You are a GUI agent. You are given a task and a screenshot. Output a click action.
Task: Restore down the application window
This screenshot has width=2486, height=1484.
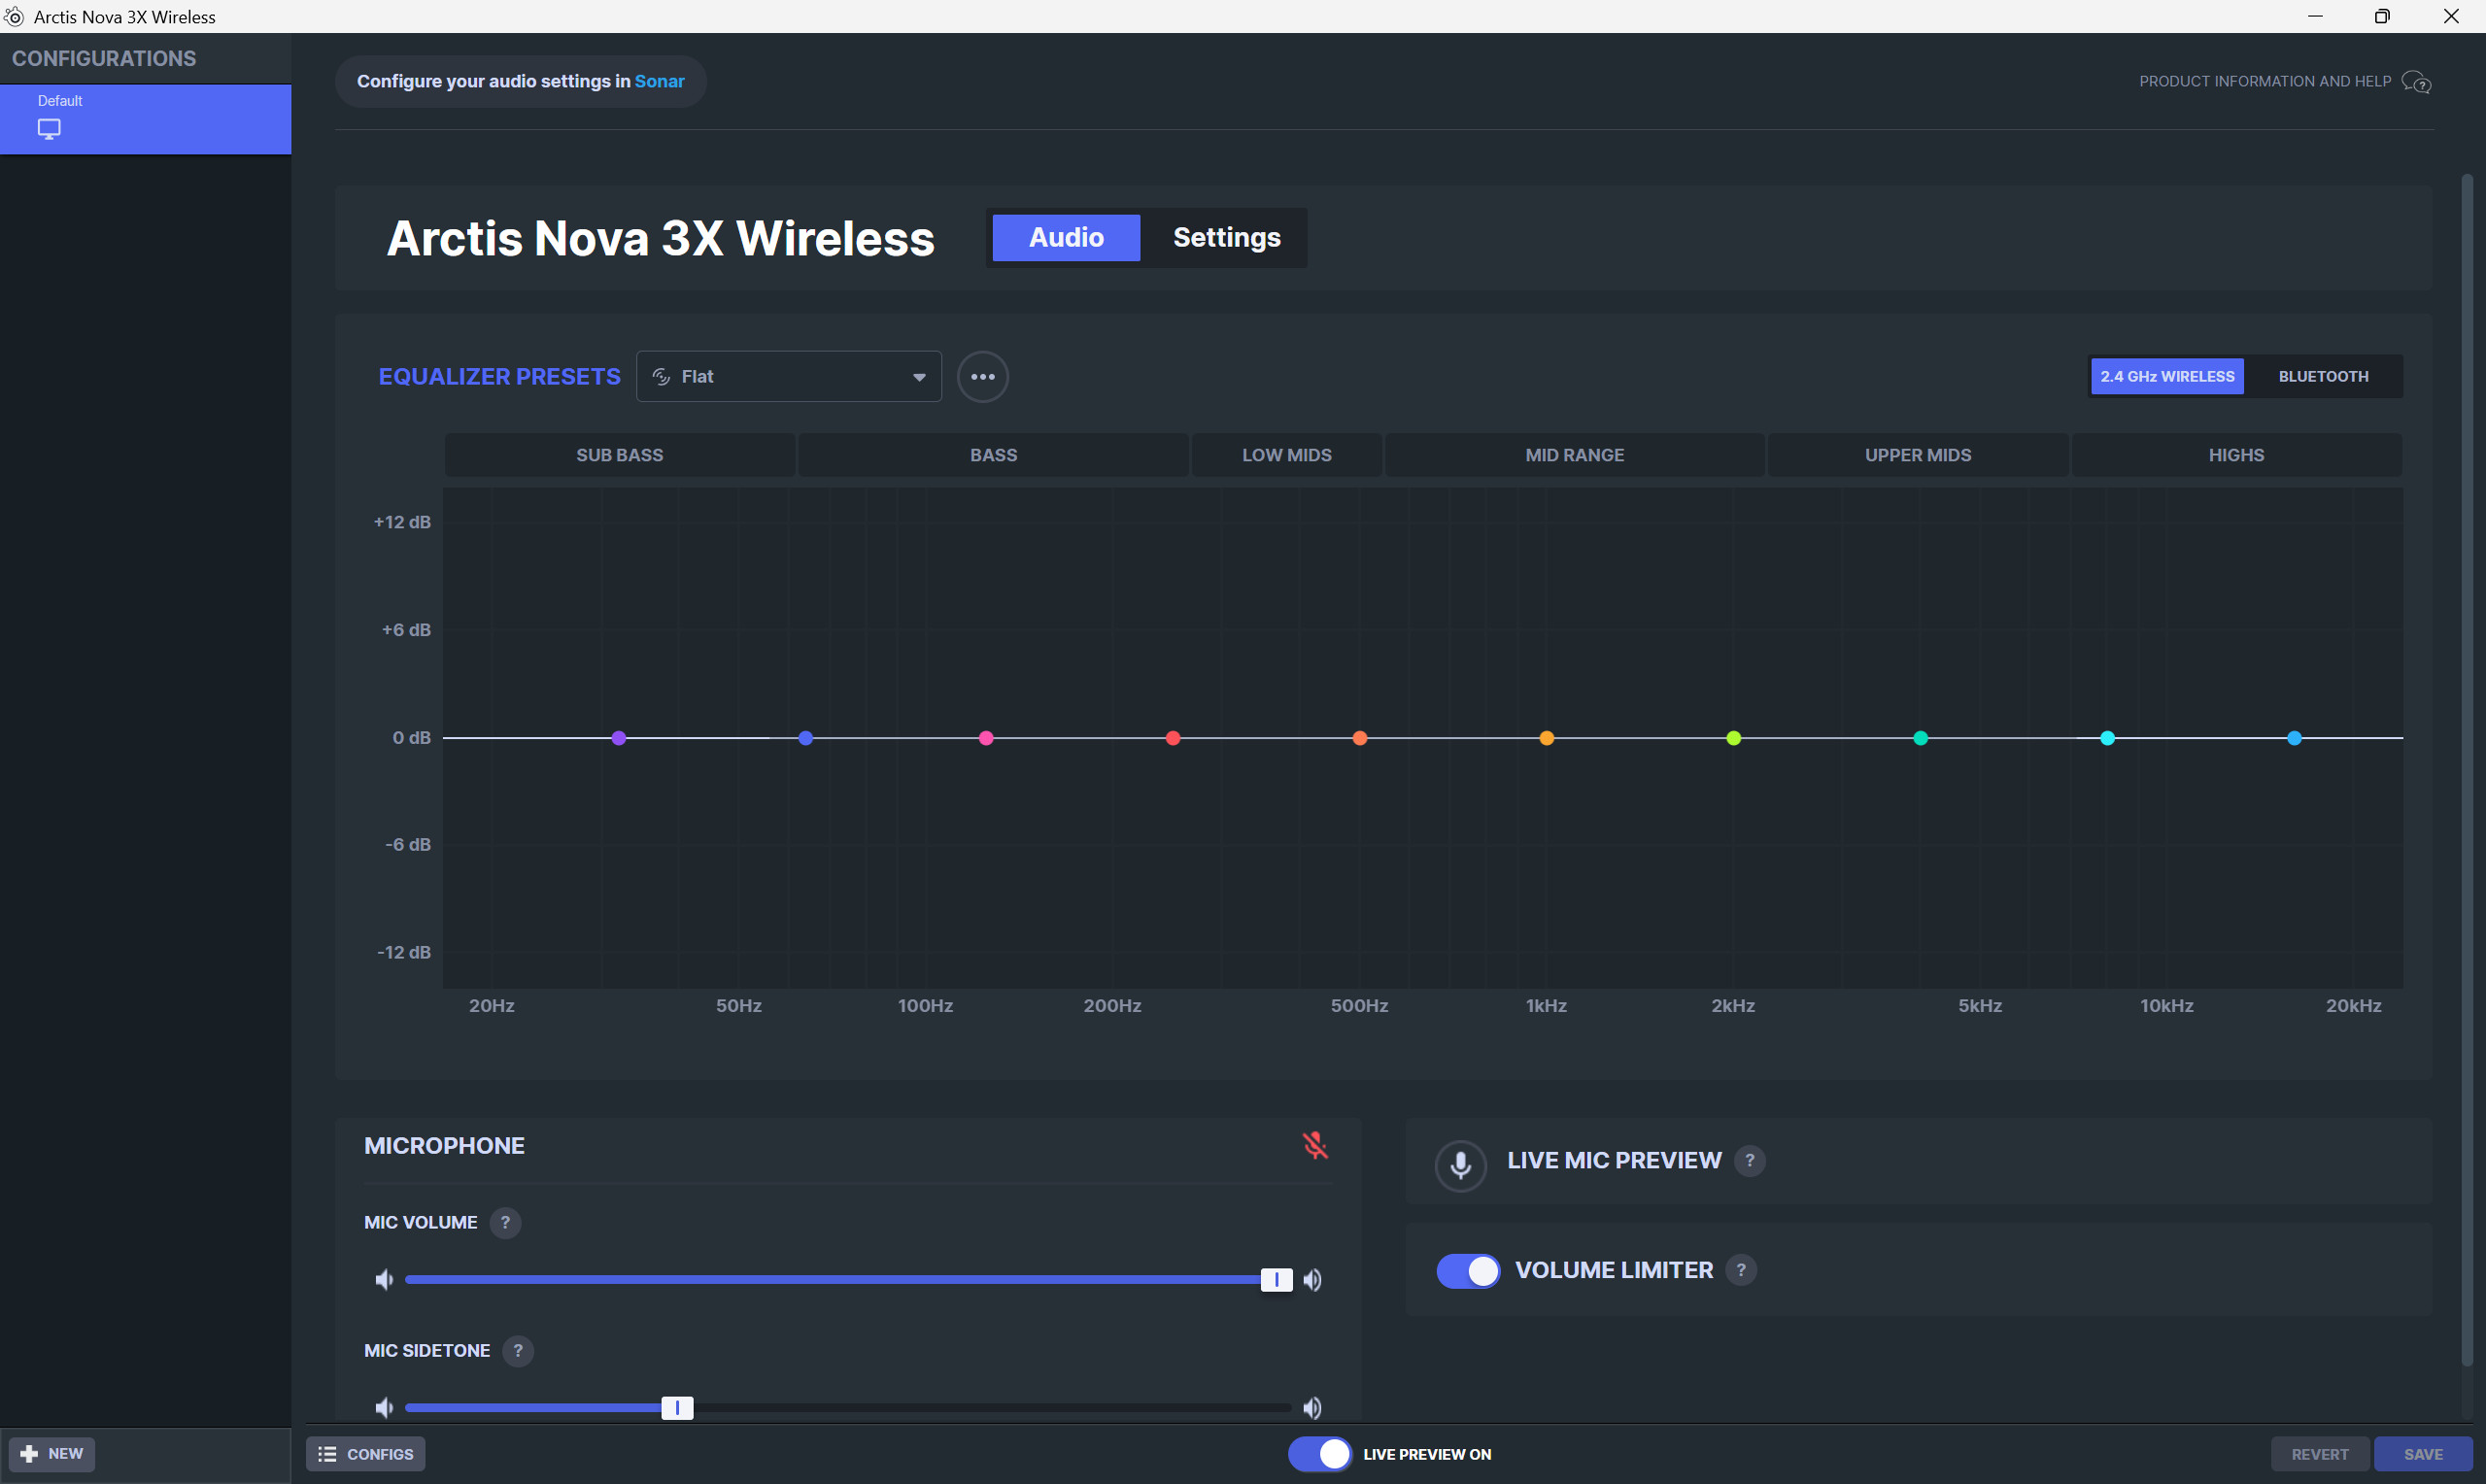point(2382,17)
